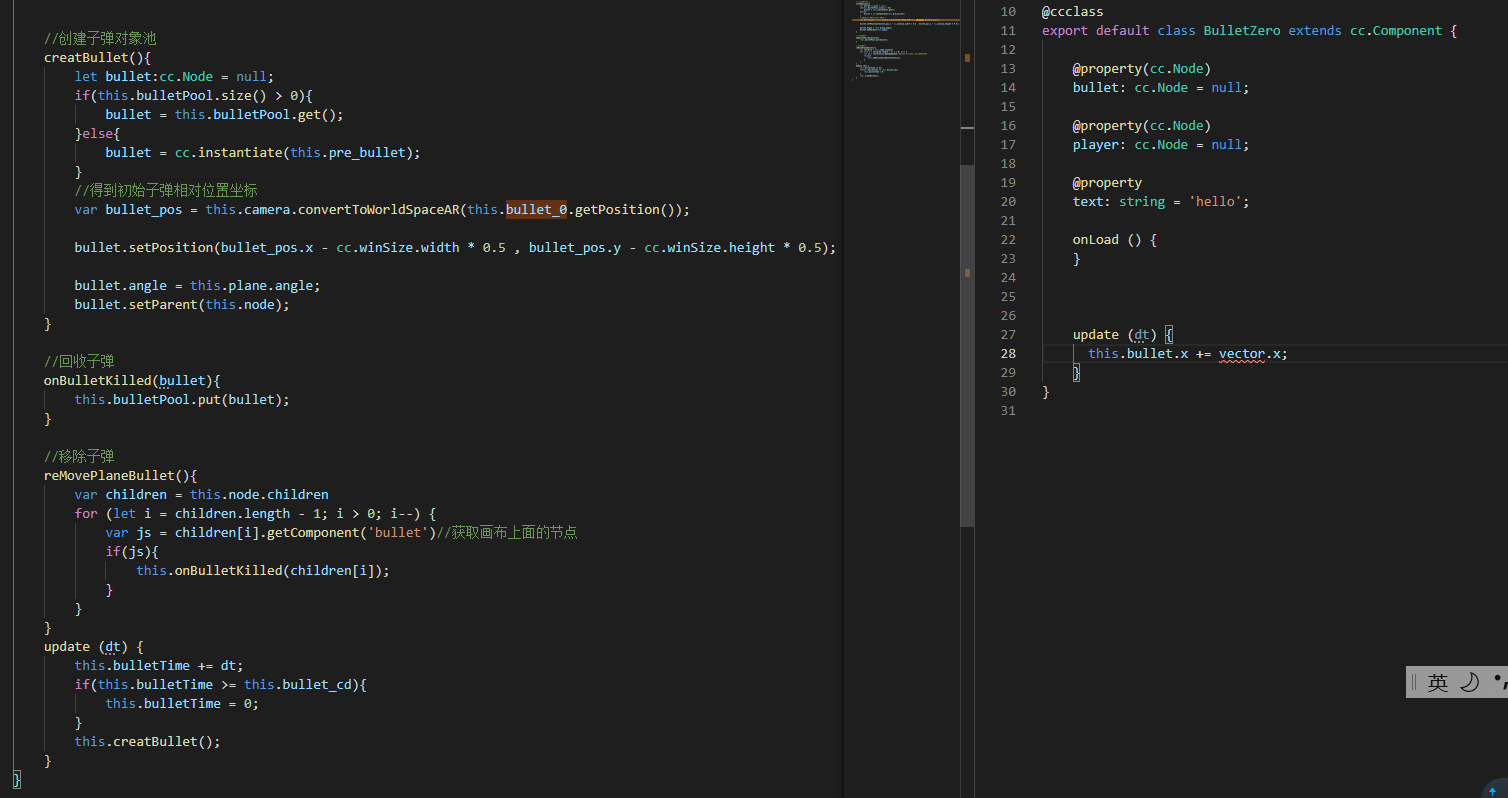Click the getComponent('bullet') call
Viewport: 1508px width, 798px height.
point(351,533)
